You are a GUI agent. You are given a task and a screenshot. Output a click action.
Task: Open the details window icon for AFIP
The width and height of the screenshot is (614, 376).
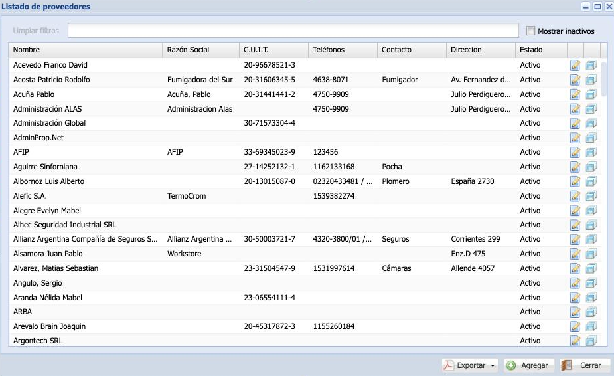[591, 152]
